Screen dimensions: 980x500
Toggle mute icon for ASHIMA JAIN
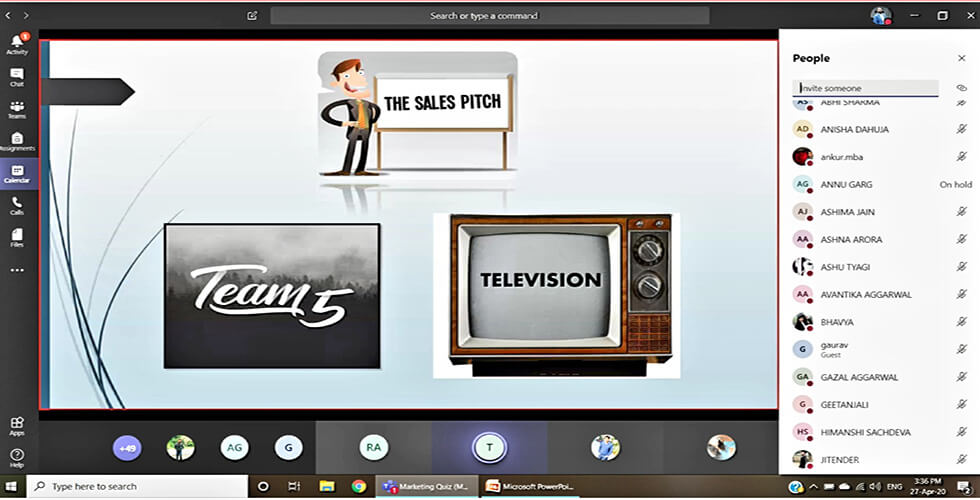coord(961,212)
